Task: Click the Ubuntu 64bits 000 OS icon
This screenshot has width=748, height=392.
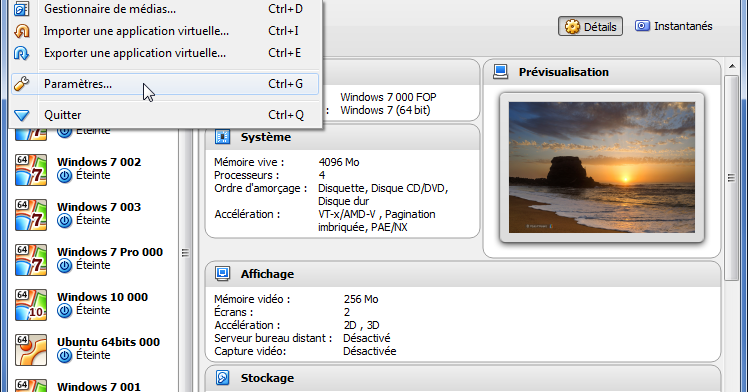Action: tap(31, 350)
